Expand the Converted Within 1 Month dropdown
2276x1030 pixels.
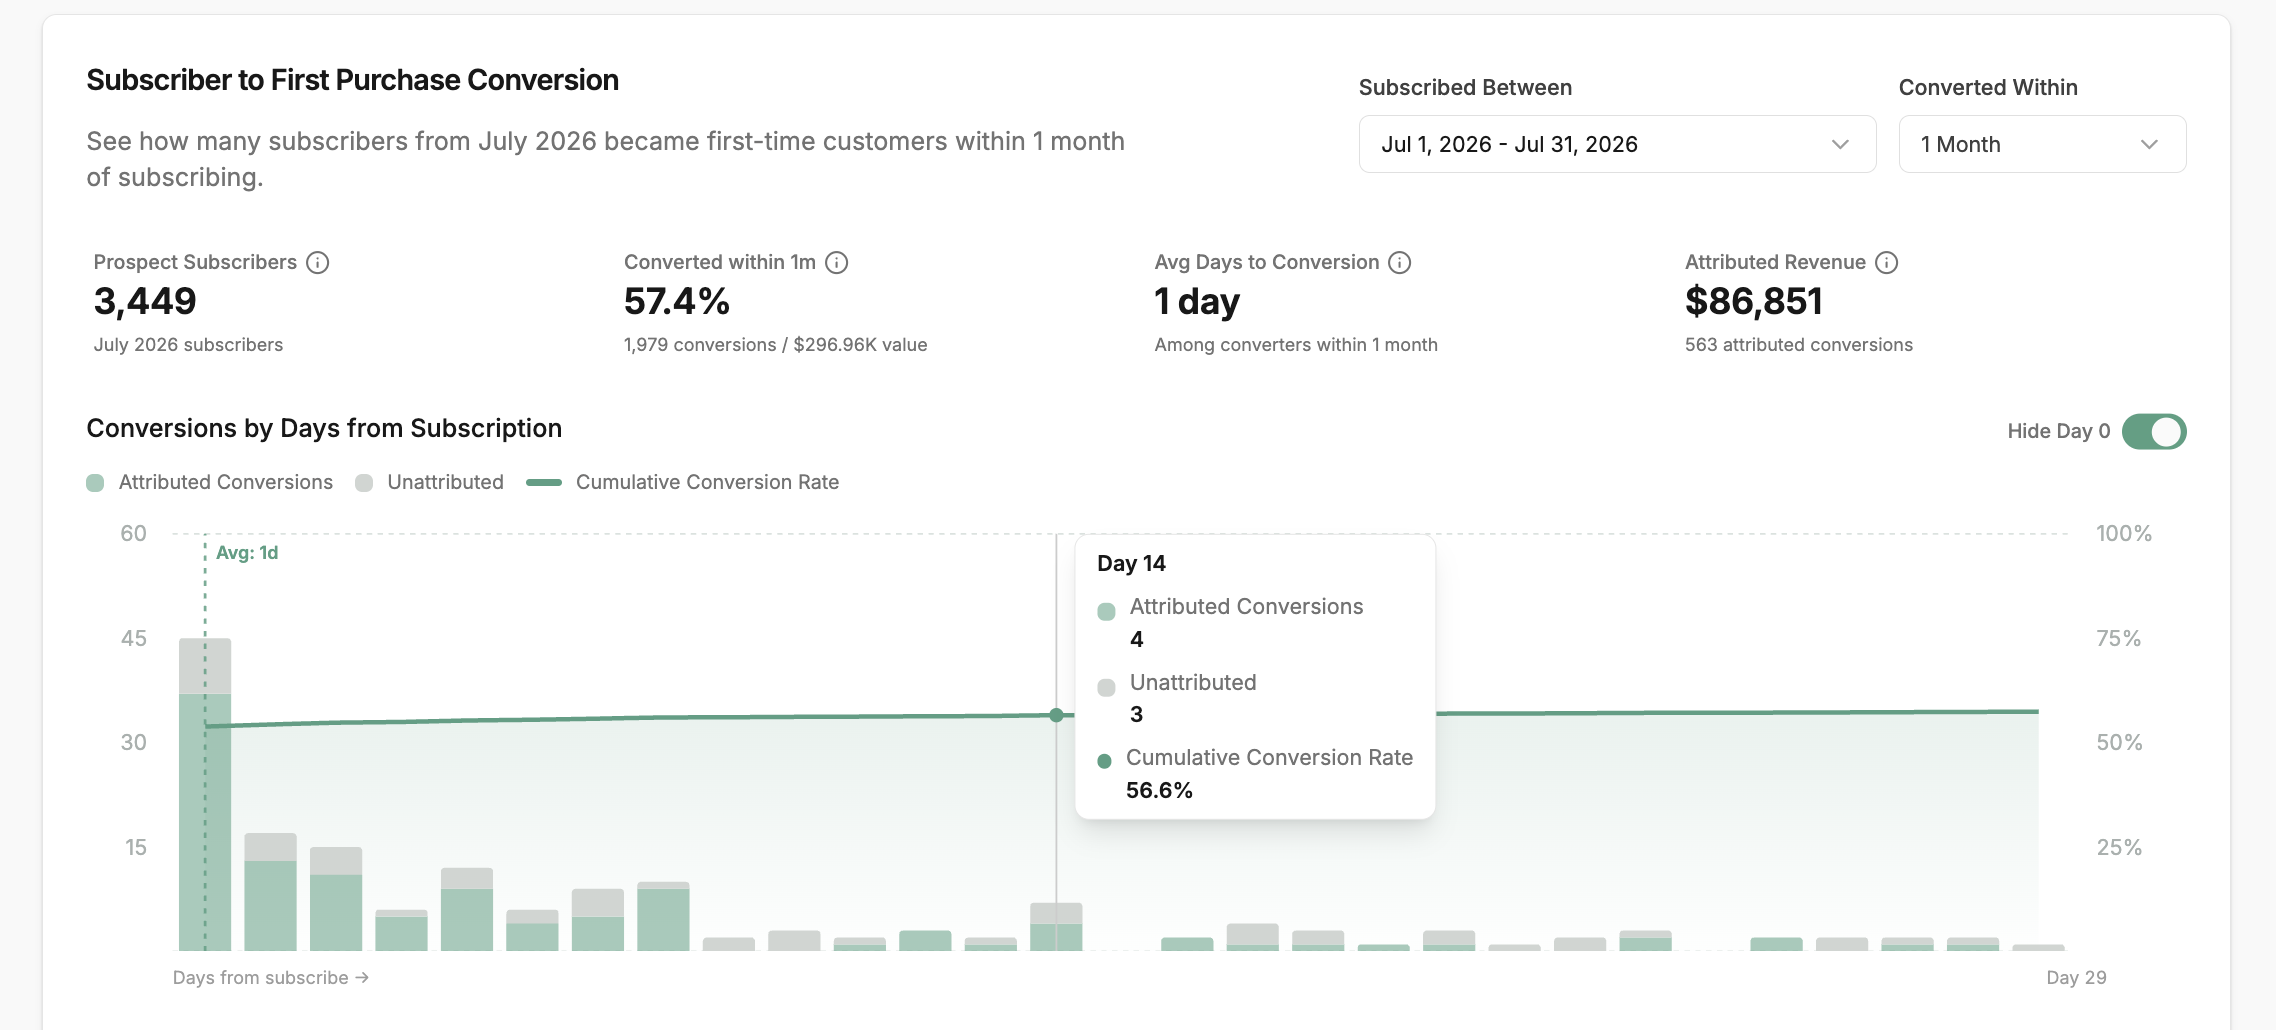[2042, 144]
